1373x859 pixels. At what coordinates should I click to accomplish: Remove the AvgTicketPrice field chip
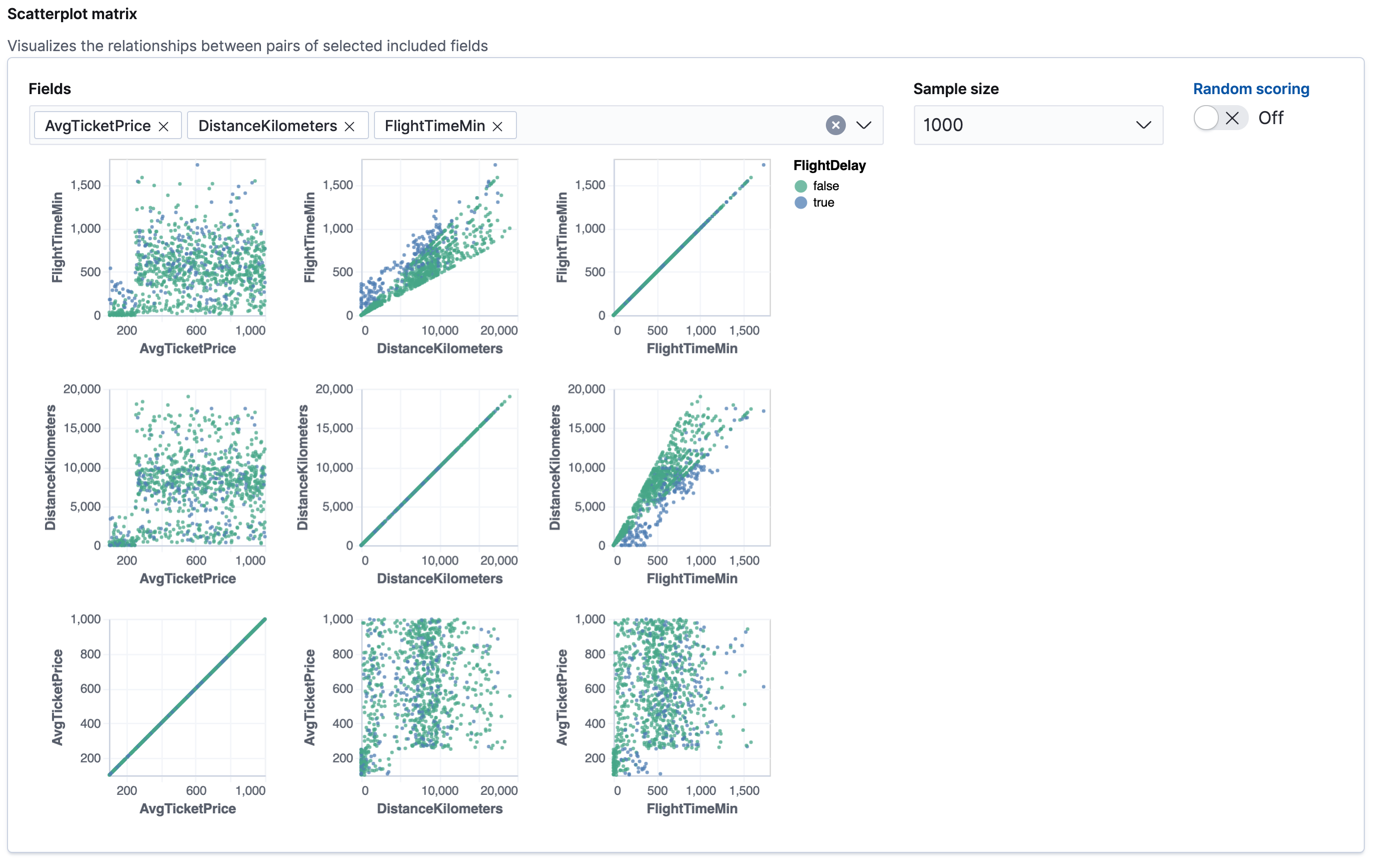(164, 125)
